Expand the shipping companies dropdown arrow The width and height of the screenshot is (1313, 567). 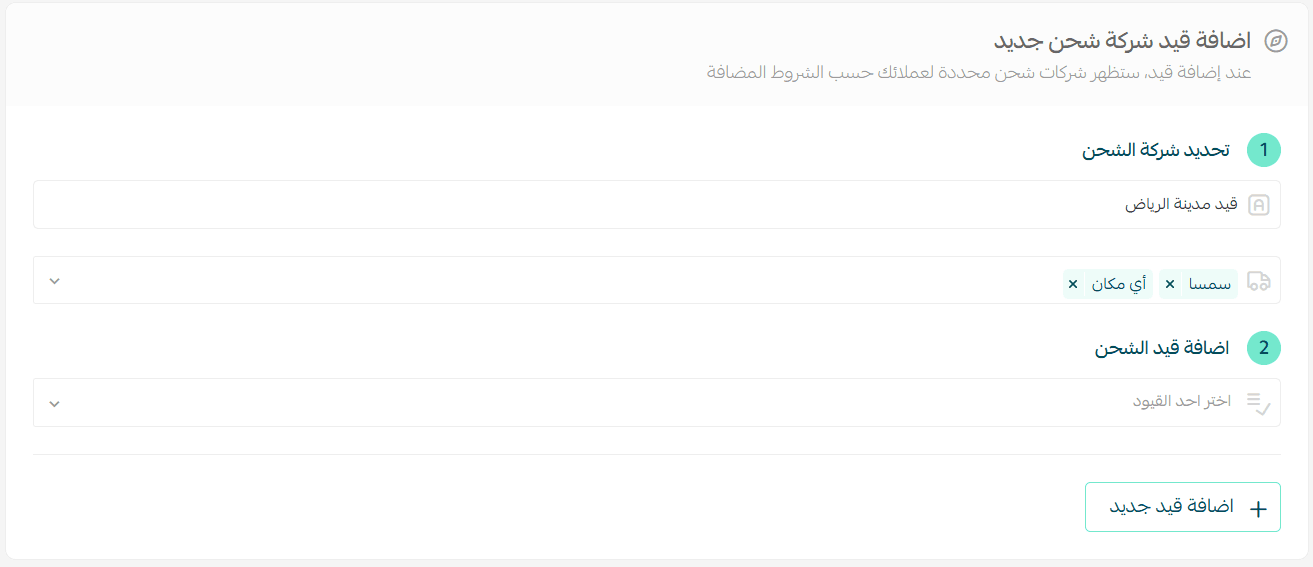55,281
